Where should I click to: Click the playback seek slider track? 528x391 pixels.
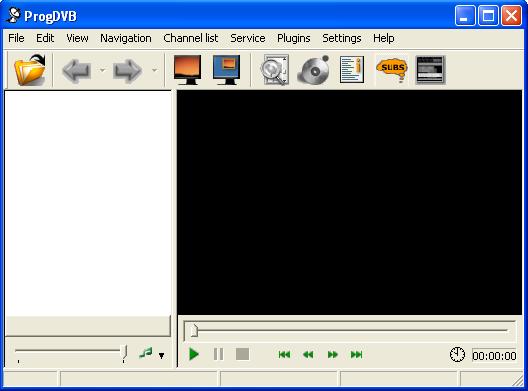point(350,330)
